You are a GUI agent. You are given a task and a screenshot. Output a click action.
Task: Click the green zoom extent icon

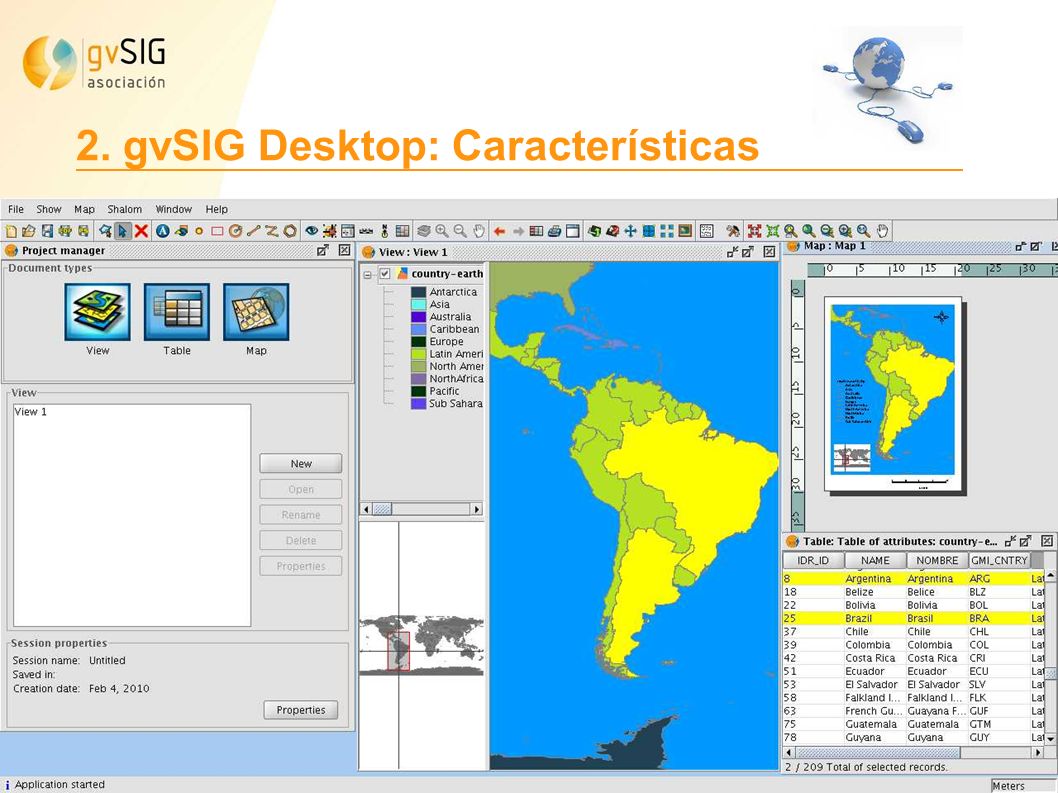point(773,231)
